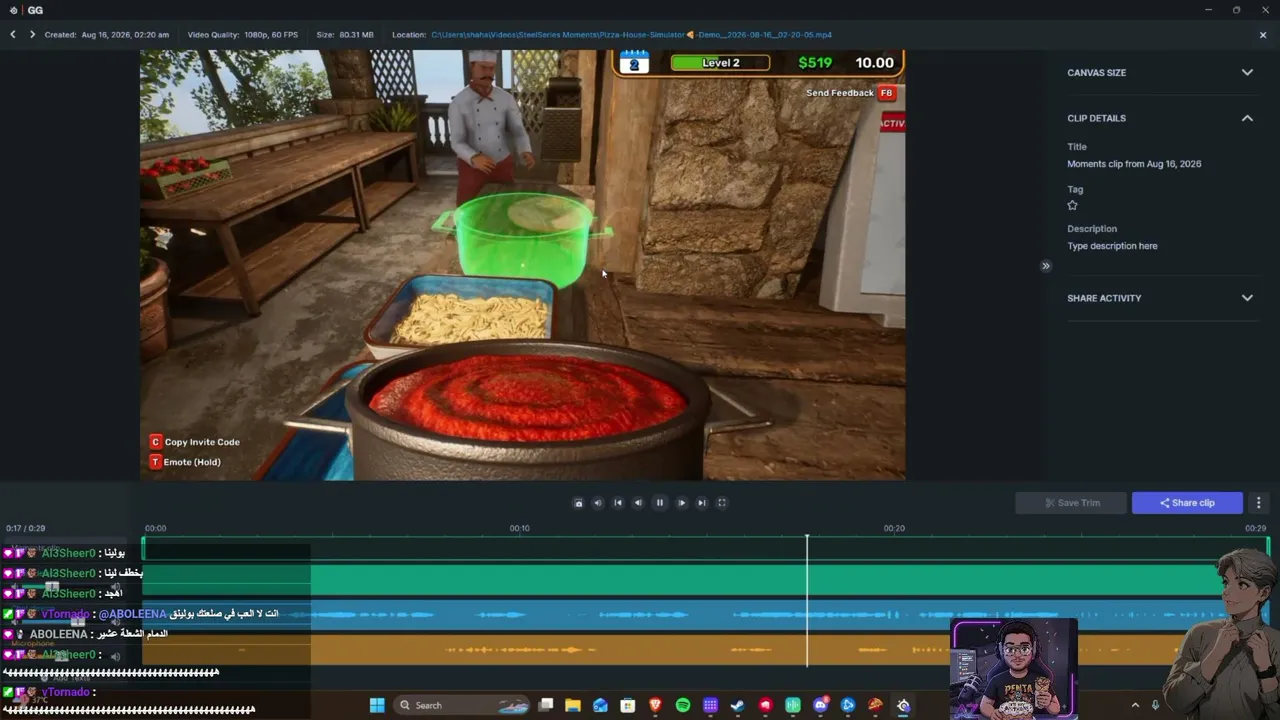
Task: Open Task View from the taskbar
Action: point(546,705)
